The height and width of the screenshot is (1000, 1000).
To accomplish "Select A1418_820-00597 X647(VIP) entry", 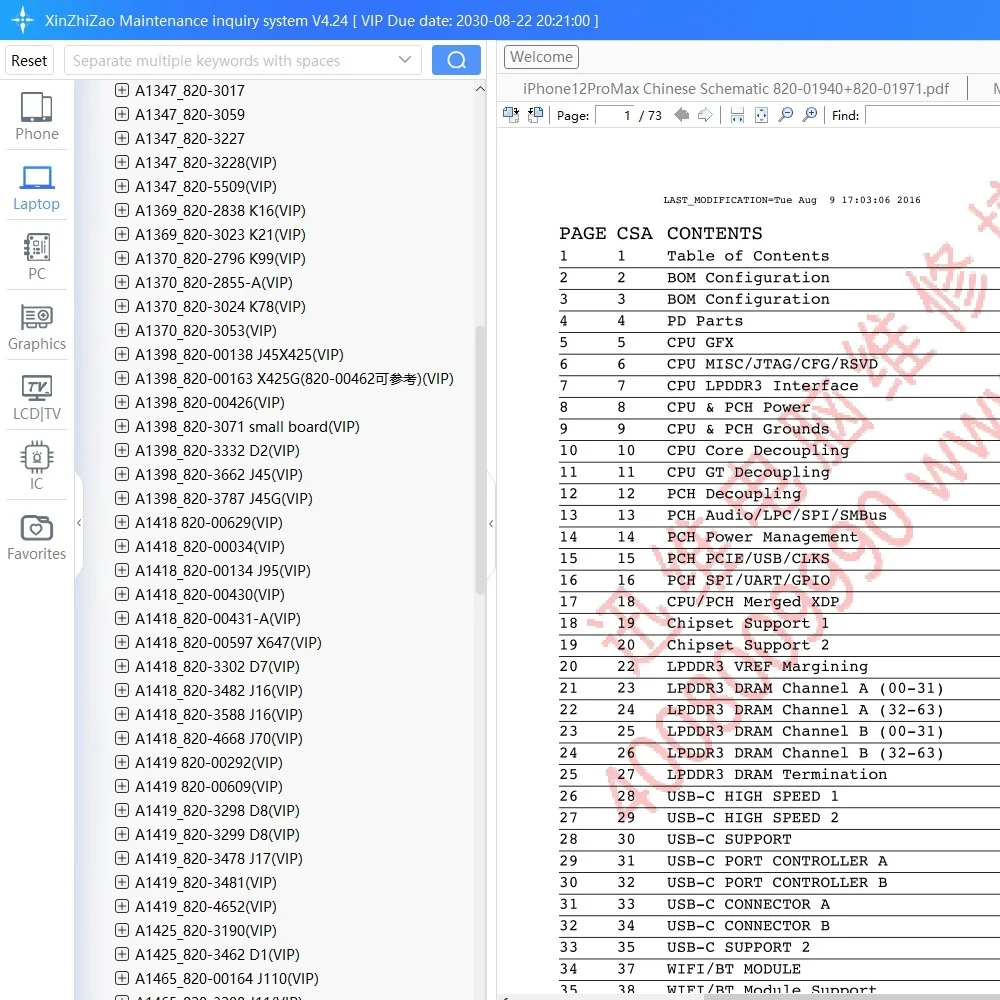I will pyautogui.click(x=228, y=643).
